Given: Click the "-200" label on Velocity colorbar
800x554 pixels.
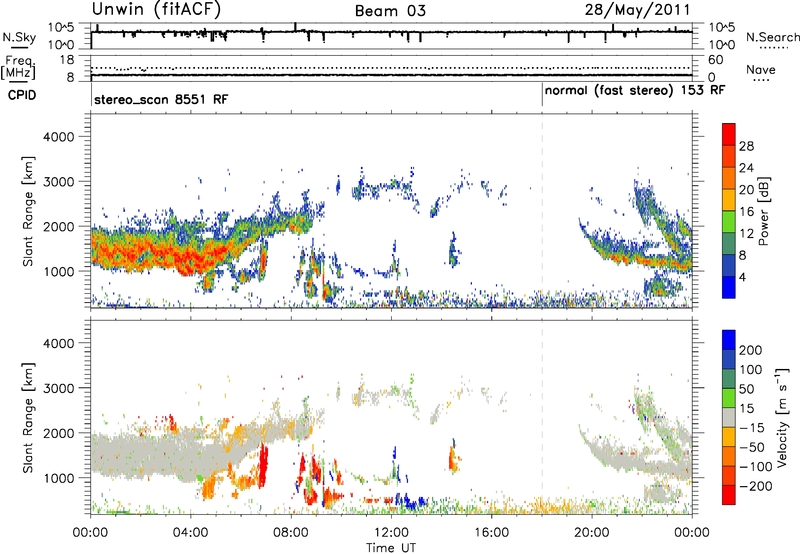Looking at the screenshot, I should pyautogui.click(x=756, y=486).
